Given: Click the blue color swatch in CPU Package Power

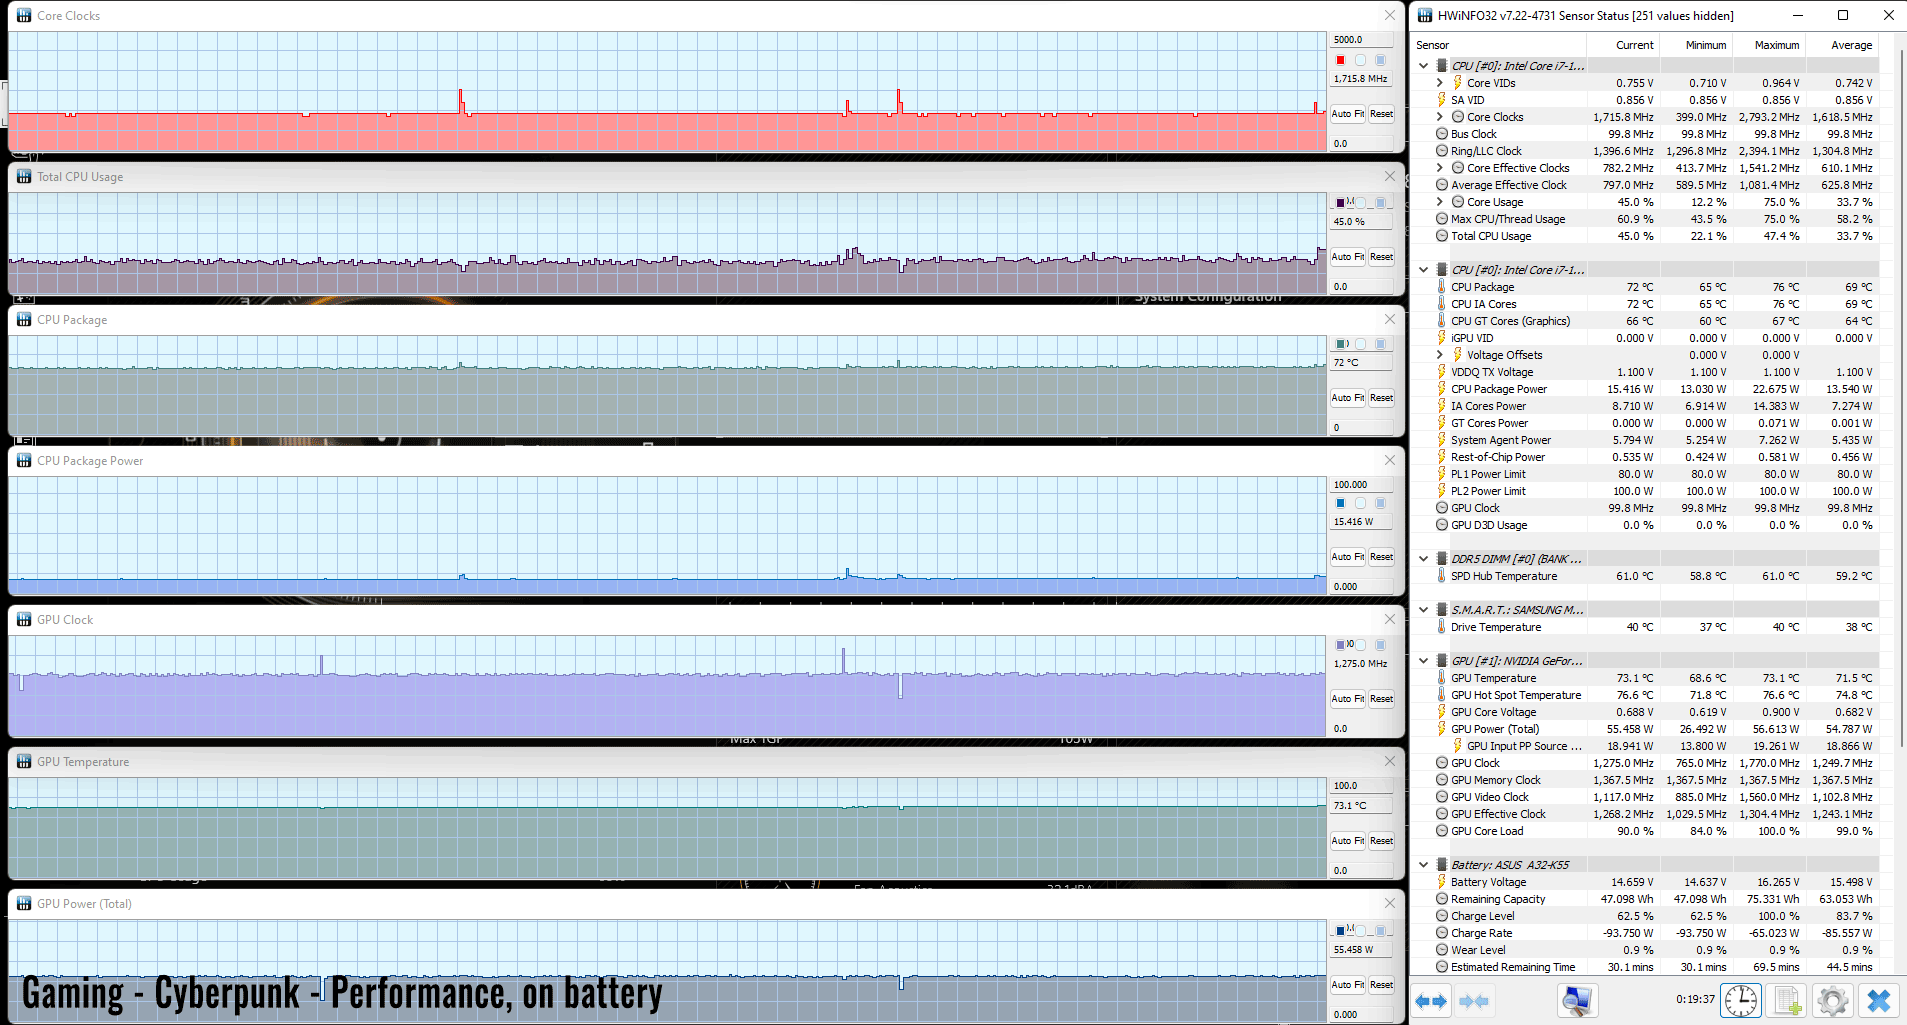Looking at the screenshot, I should coord(1341,503).
